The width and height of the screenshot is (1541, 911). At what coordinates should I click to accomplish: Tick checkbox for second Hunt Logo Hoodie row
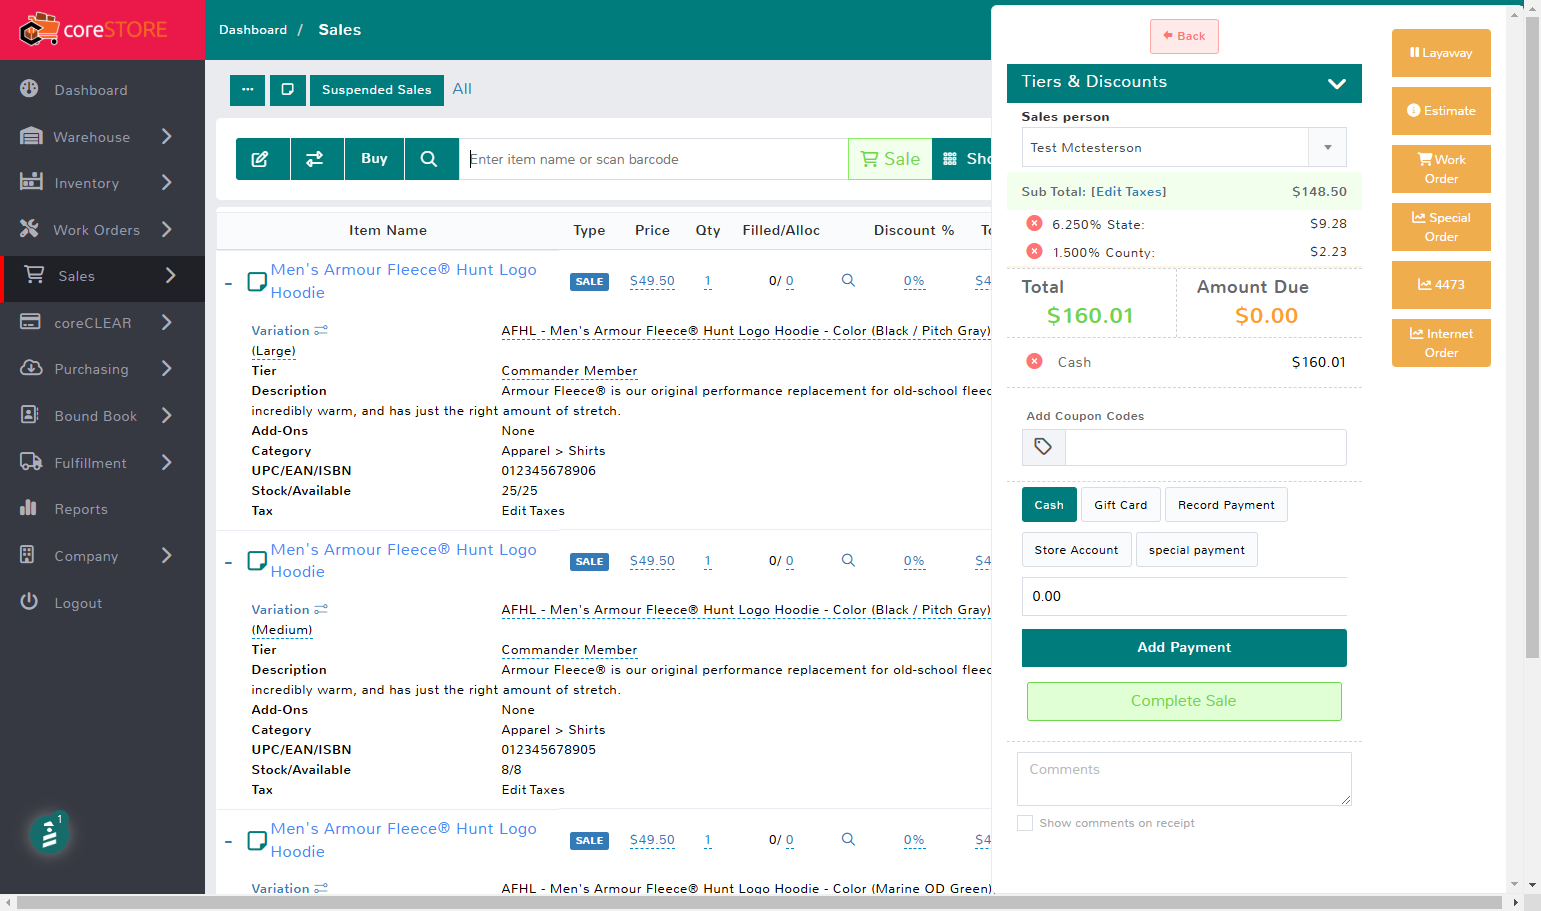(257, 561)
